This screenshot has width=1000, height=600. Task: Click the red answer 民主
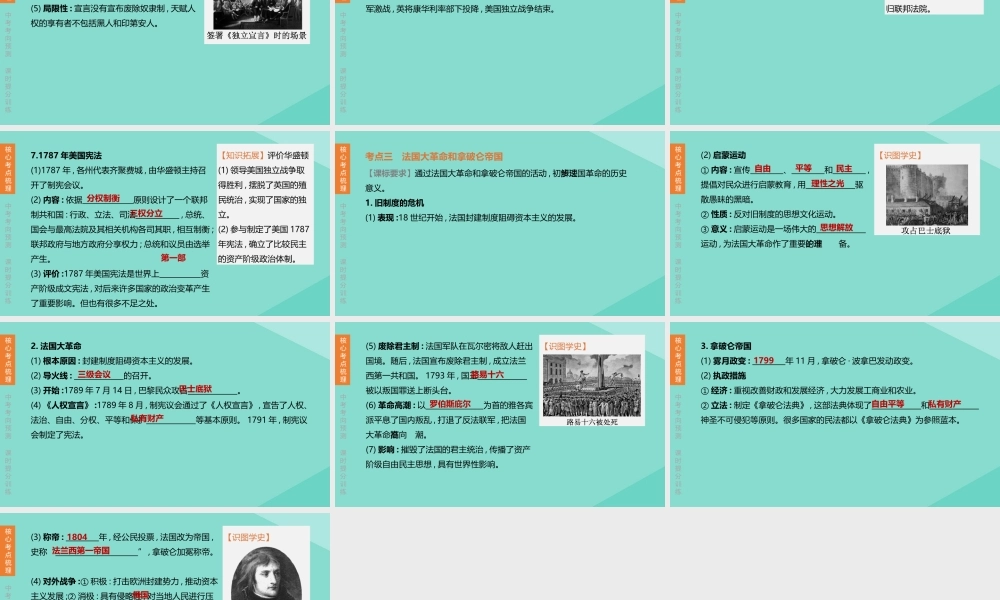tap(844, 168)
